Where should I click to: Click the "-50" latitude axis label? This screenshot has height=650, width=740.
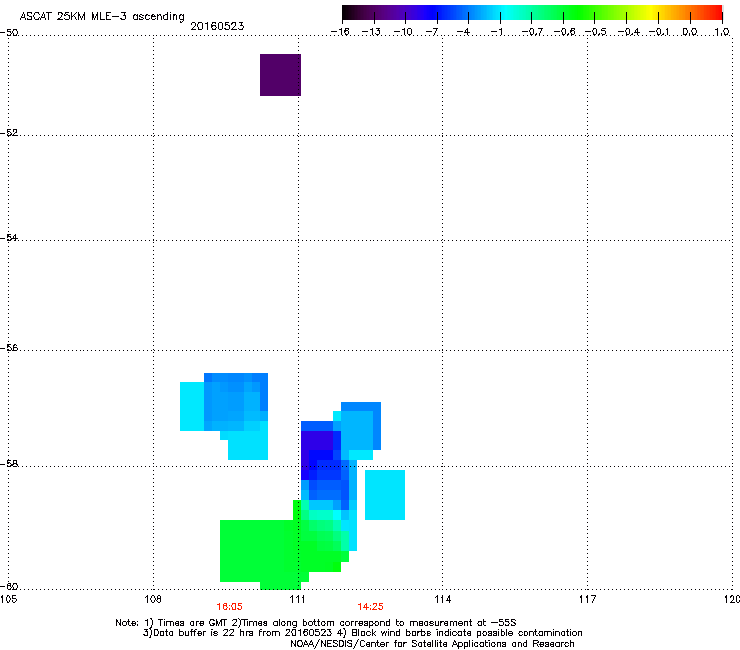tap(9, 33)
